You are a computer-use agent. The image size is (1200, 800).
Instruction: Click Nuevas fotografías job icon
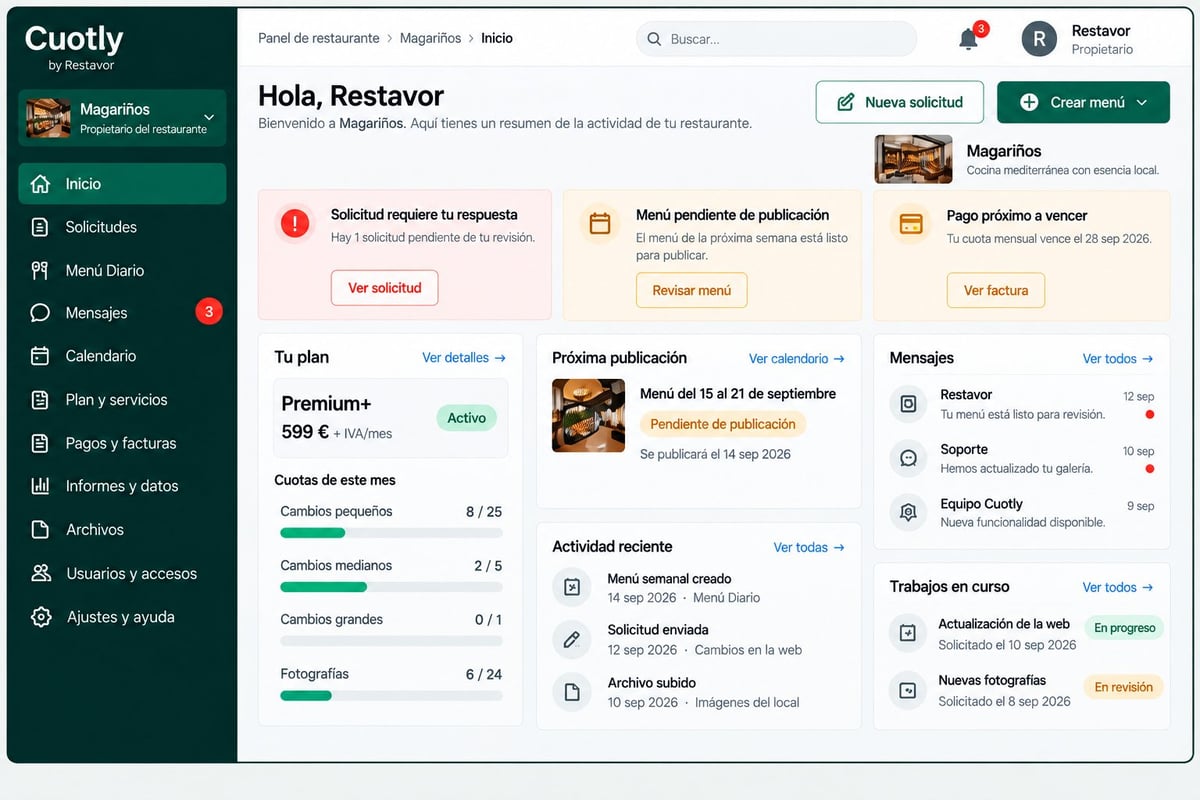(907, 690)
